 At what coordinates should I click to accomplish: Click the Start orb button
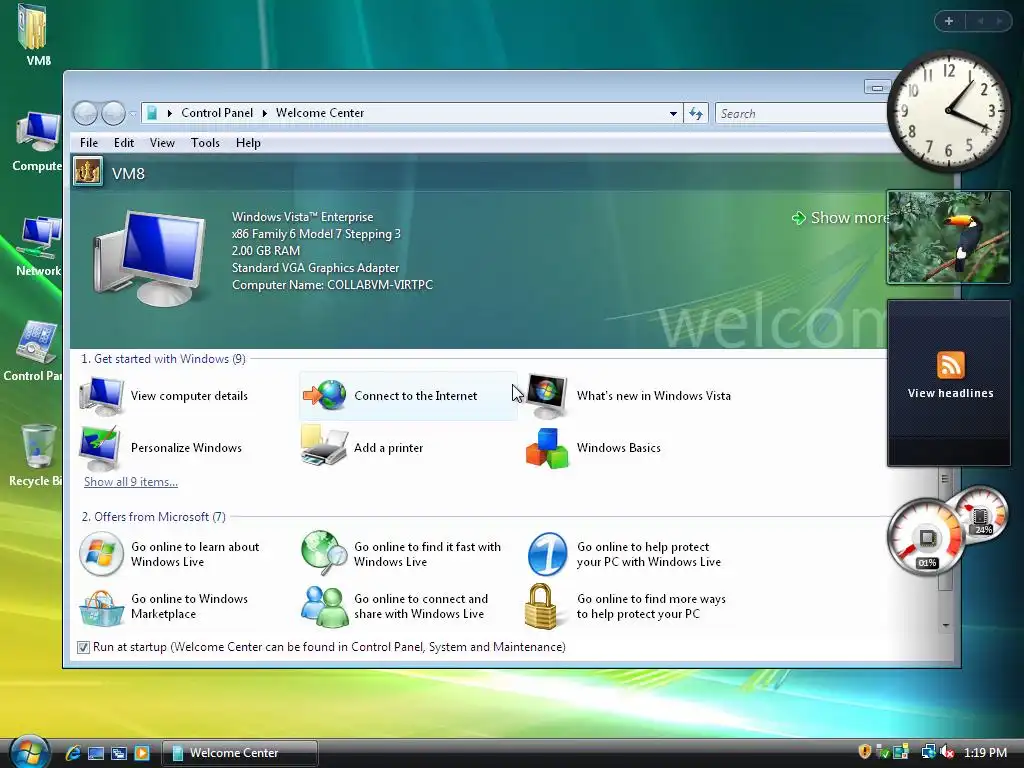point(29,751)
